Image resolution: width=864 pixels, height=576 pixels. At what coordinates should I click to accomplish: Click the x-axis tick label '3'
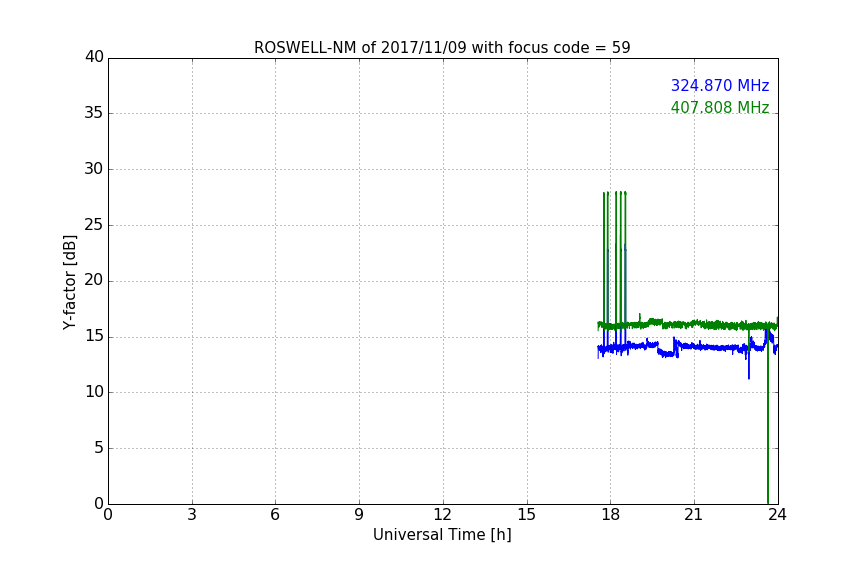pyautogui.click(x=192, y=515)
